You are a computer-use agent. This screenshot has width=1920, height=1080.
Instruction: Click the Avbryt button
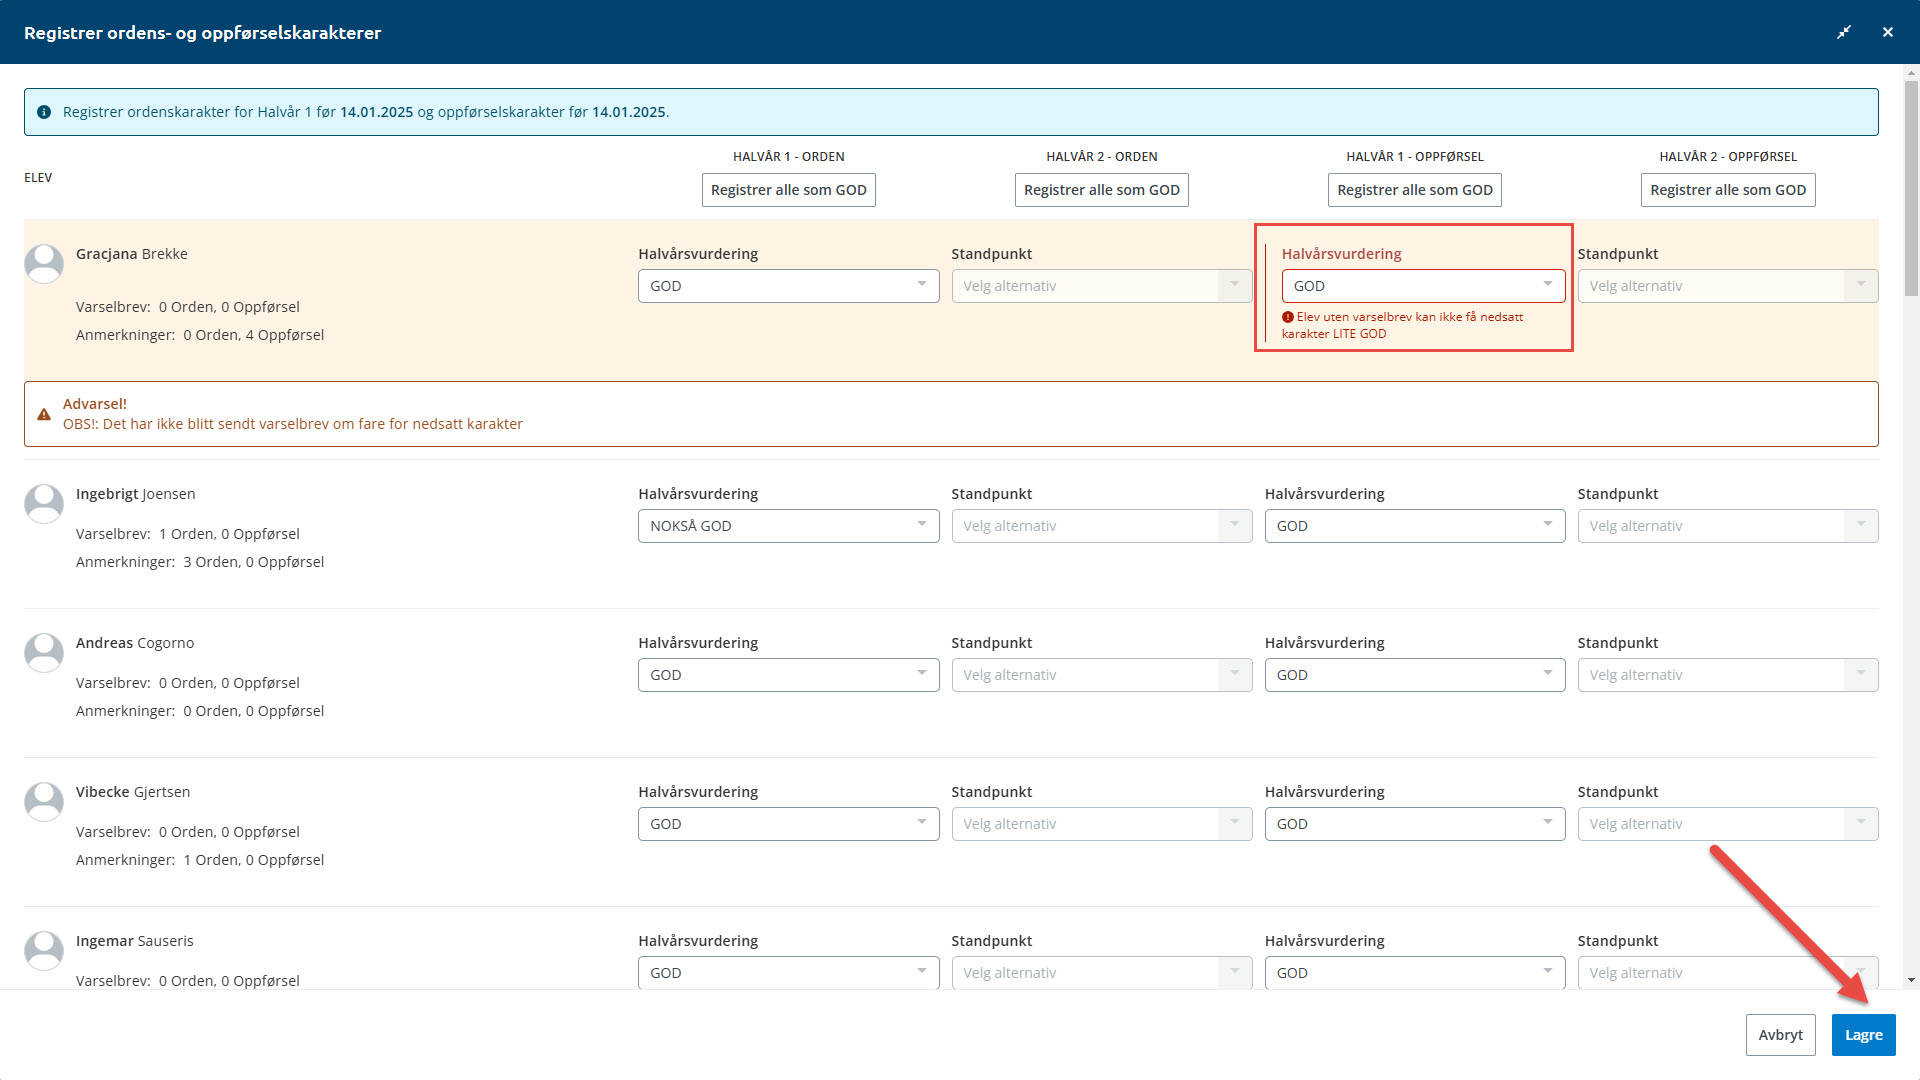pyautogui.click(x=1780, y=1035)
